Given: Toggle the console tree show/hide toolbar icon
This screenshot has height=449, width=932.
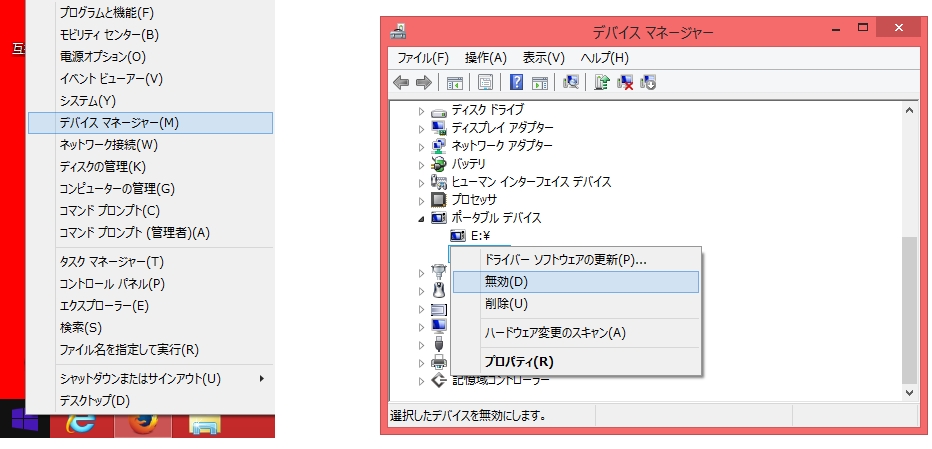Looking at the screenshot, I should pos(455,83).
